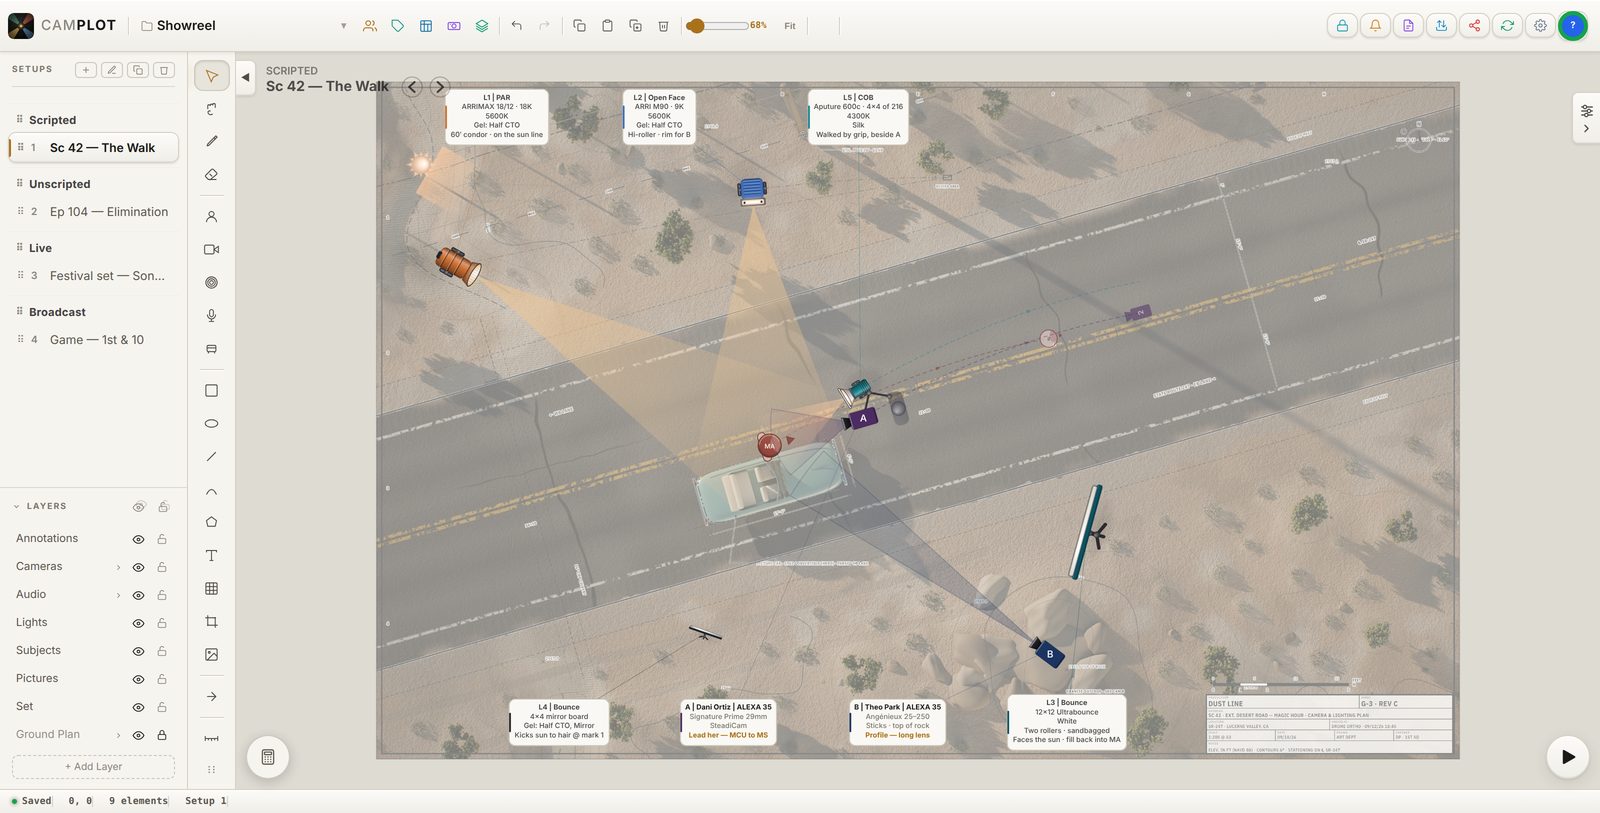Start playback with the play button
Viewport: 1600px width, 813px height.
pyautogui.click(x=1568, y=757)
